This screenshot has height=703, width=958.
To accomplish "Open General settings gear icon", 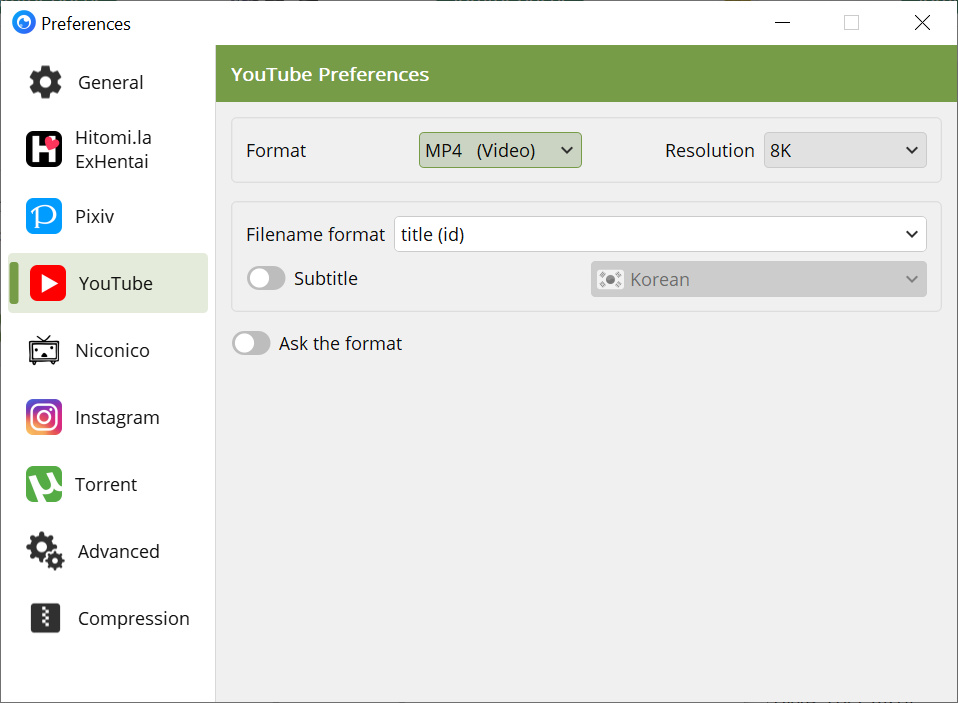I will pos(45,82).
